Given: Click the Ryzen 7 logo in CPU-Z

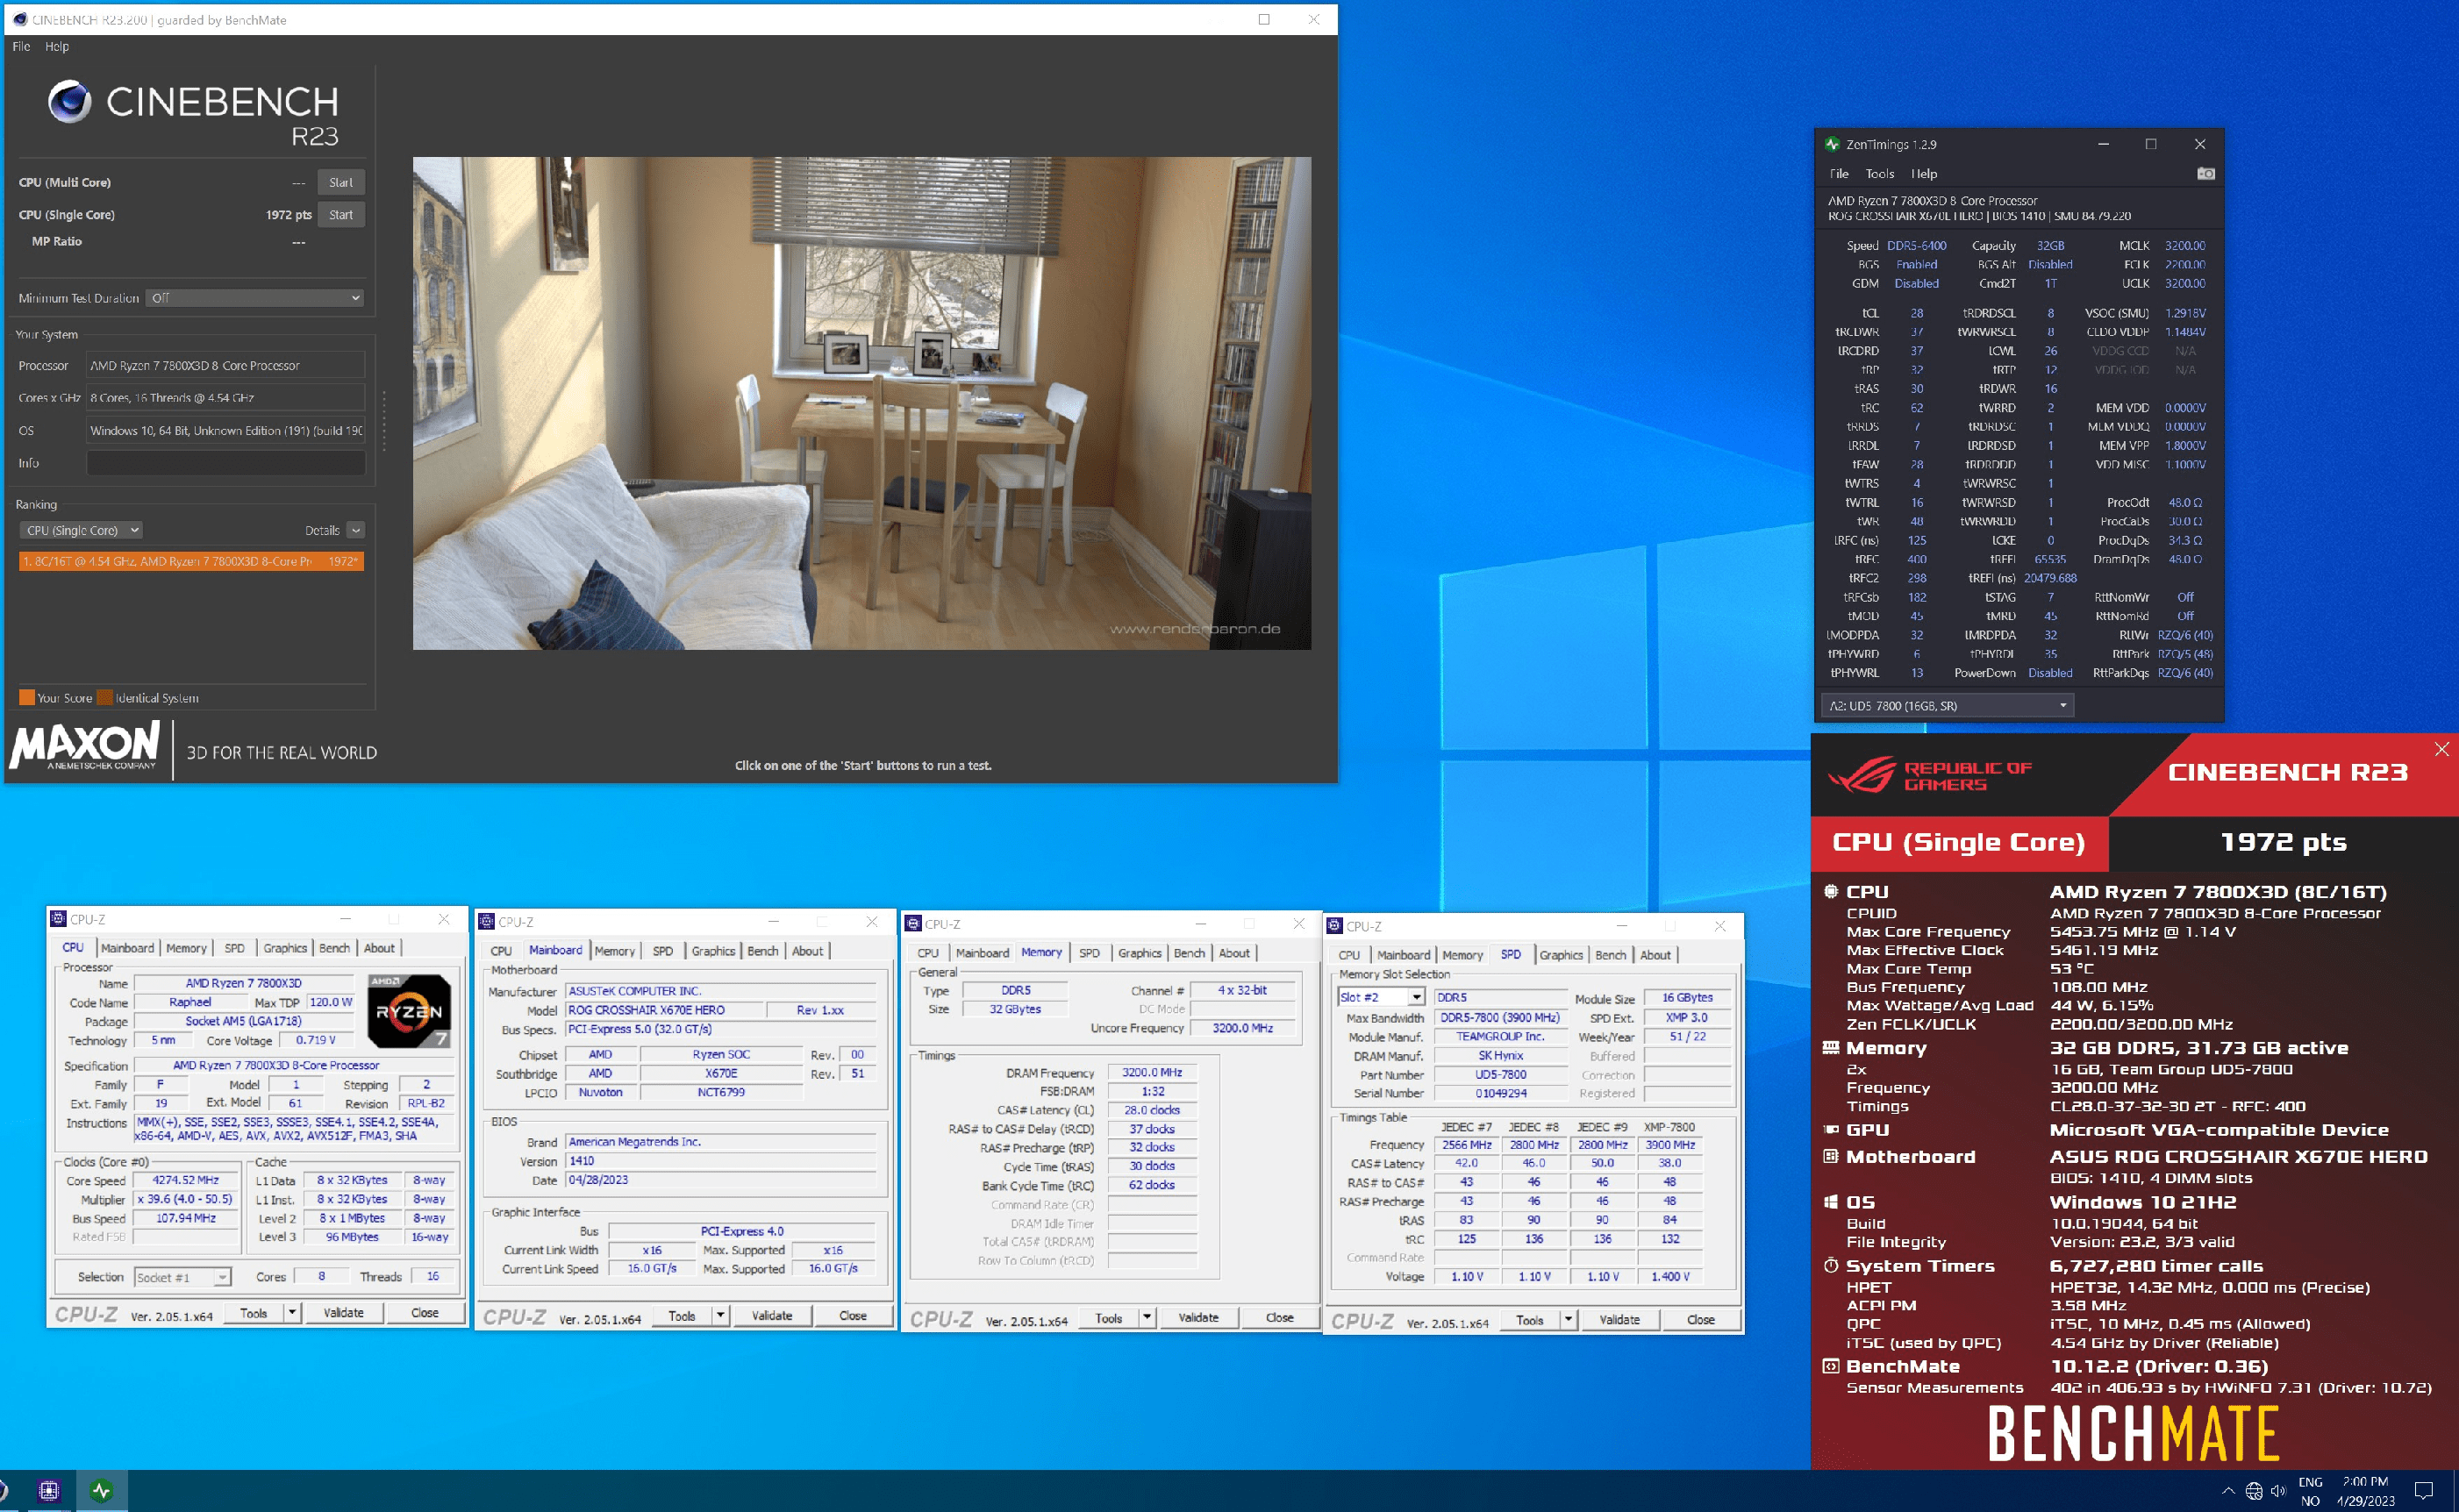Looking at the screenshot, I should [x=409, y=1010].
